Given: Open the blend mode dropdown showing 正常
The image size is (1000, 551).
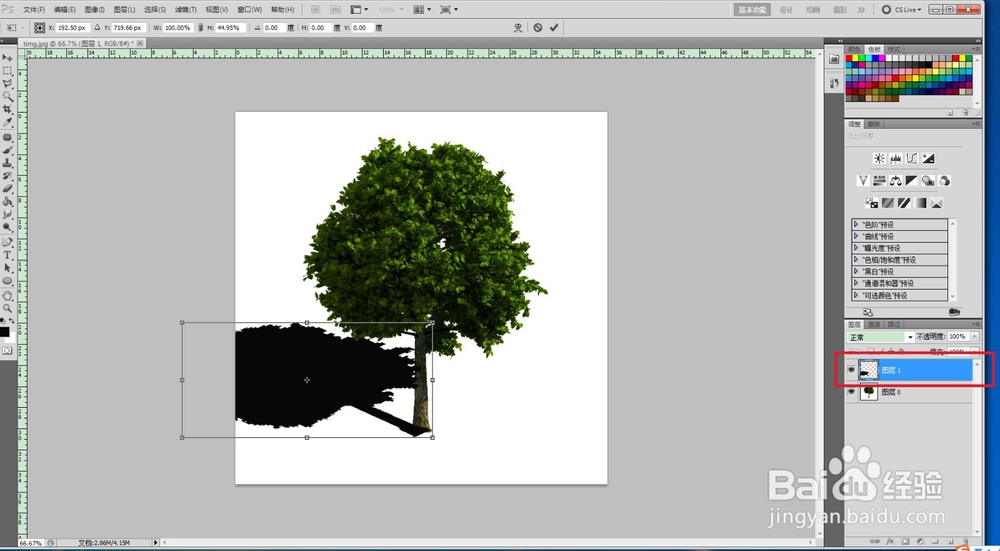Looking at the screenshot, I should pyautogui.click(x=881, y=337).
